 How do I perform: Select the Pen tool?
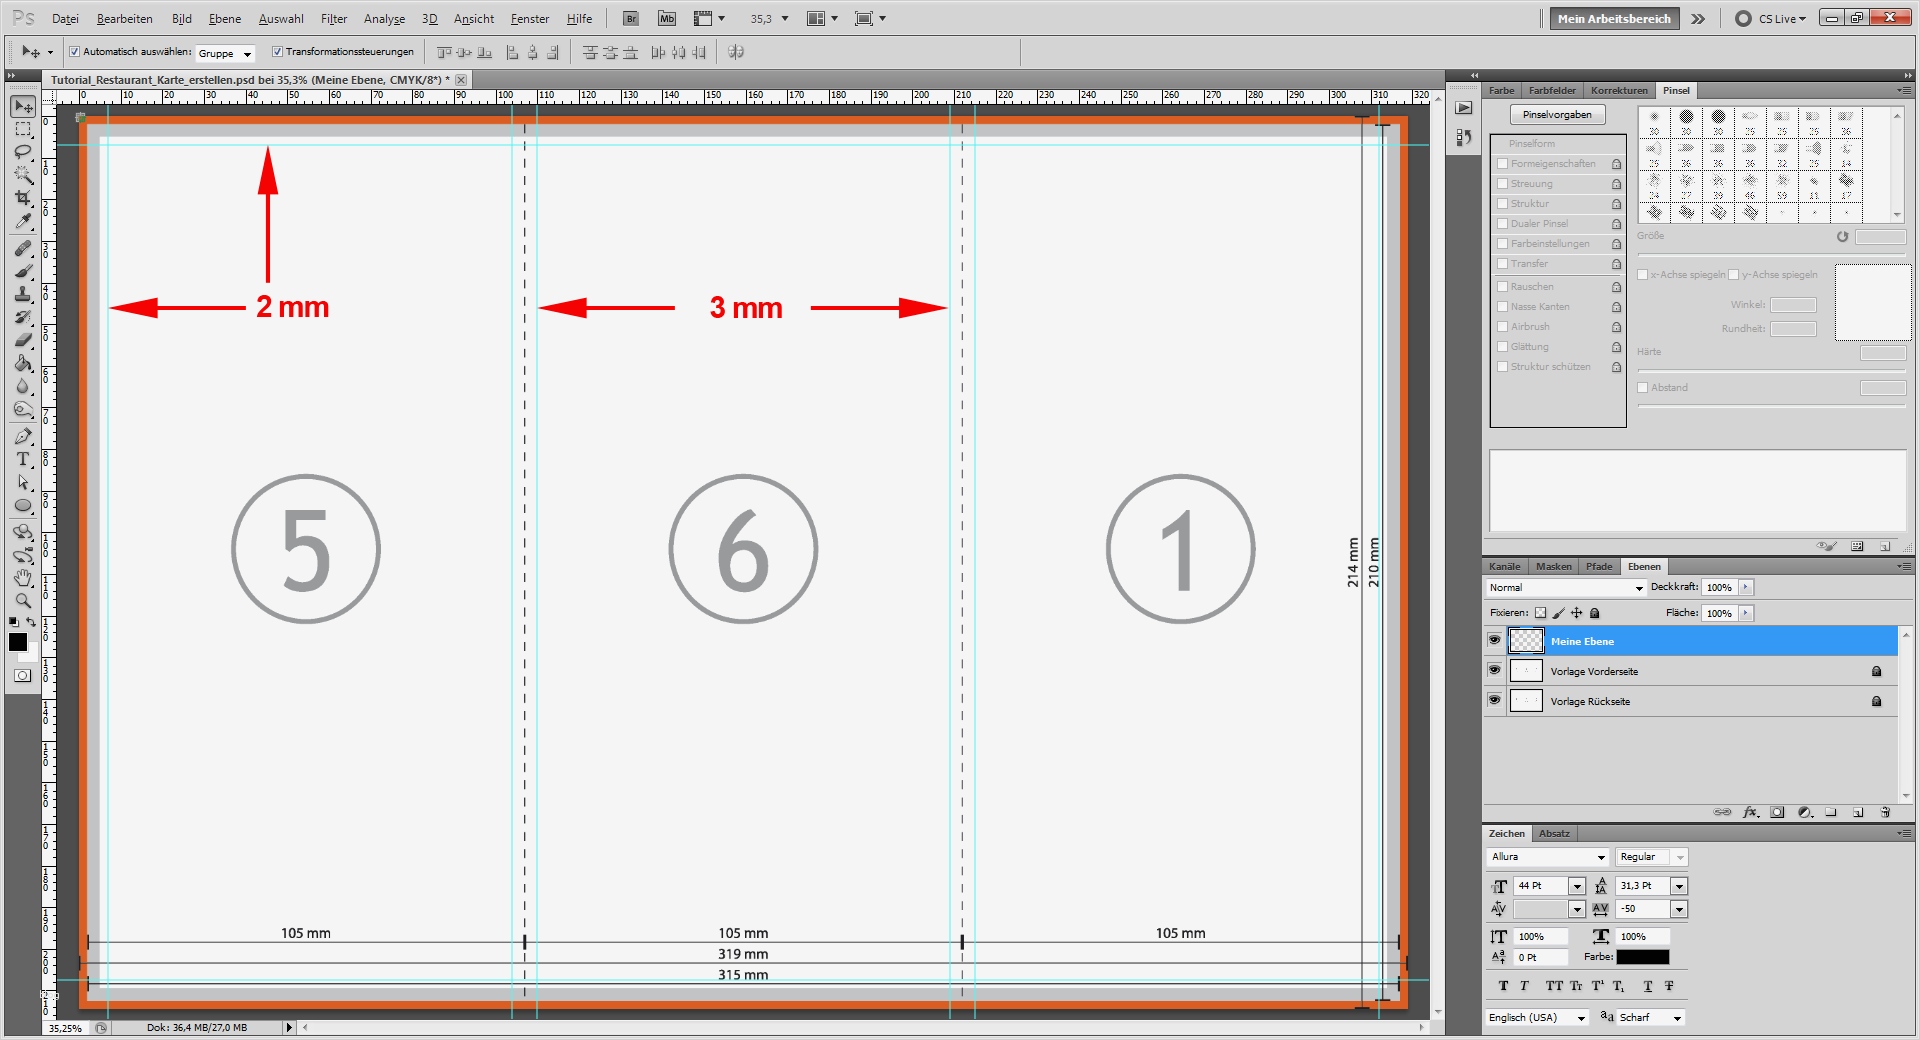pos(23,436)
